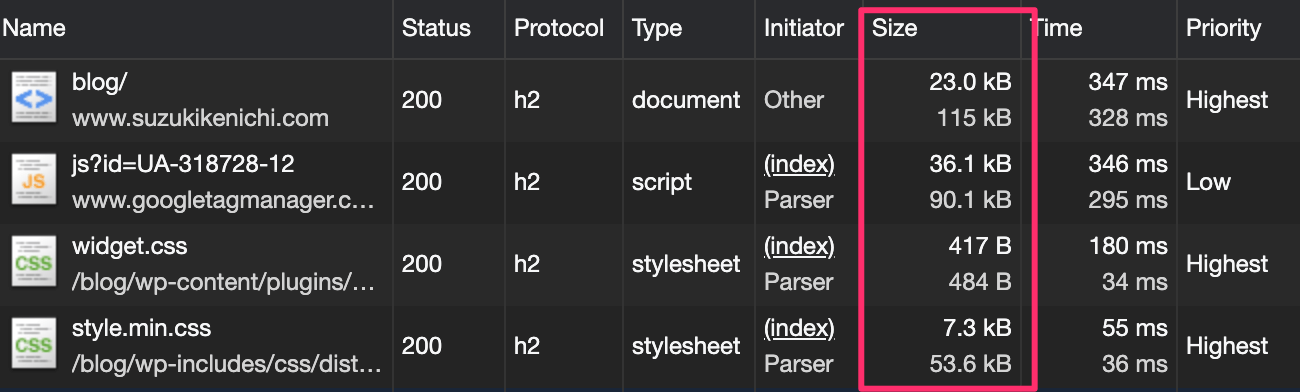
Task: Open the (index) initiator link for widget.css
Action: [x=799, y=246]
